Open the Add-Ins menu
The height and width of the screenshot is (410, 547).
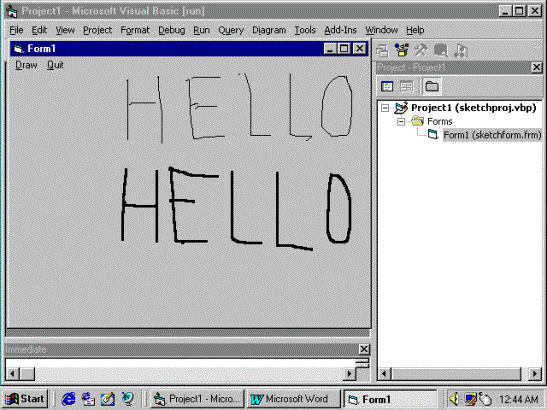point(340,30)
